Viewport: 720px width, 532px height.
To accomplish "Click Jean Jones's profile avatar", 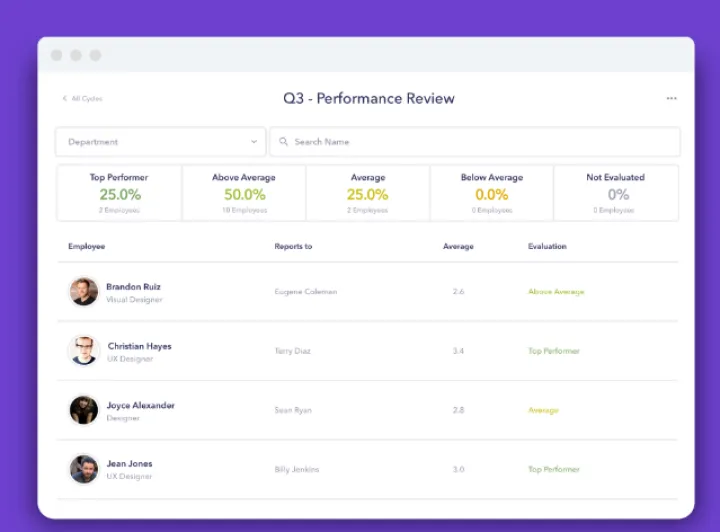I will (x=84, y=469).
